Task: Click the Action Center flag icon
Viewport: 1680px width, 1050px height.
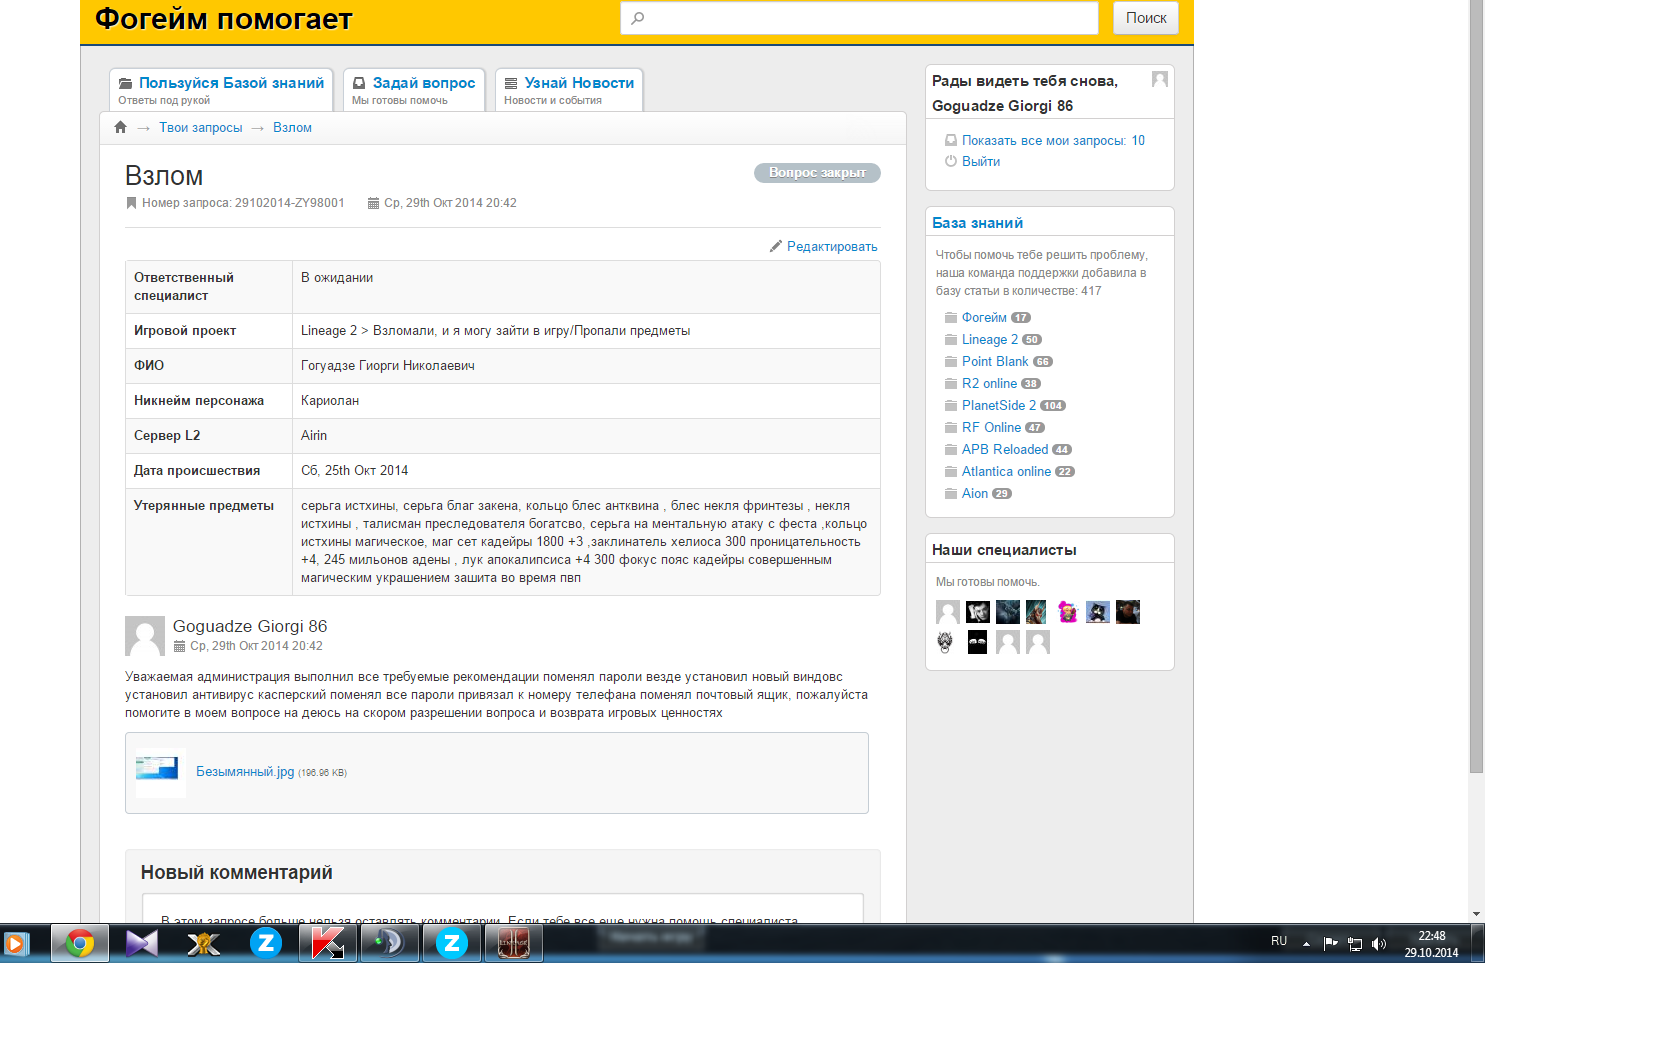Action: click(x=1331, y=943)
